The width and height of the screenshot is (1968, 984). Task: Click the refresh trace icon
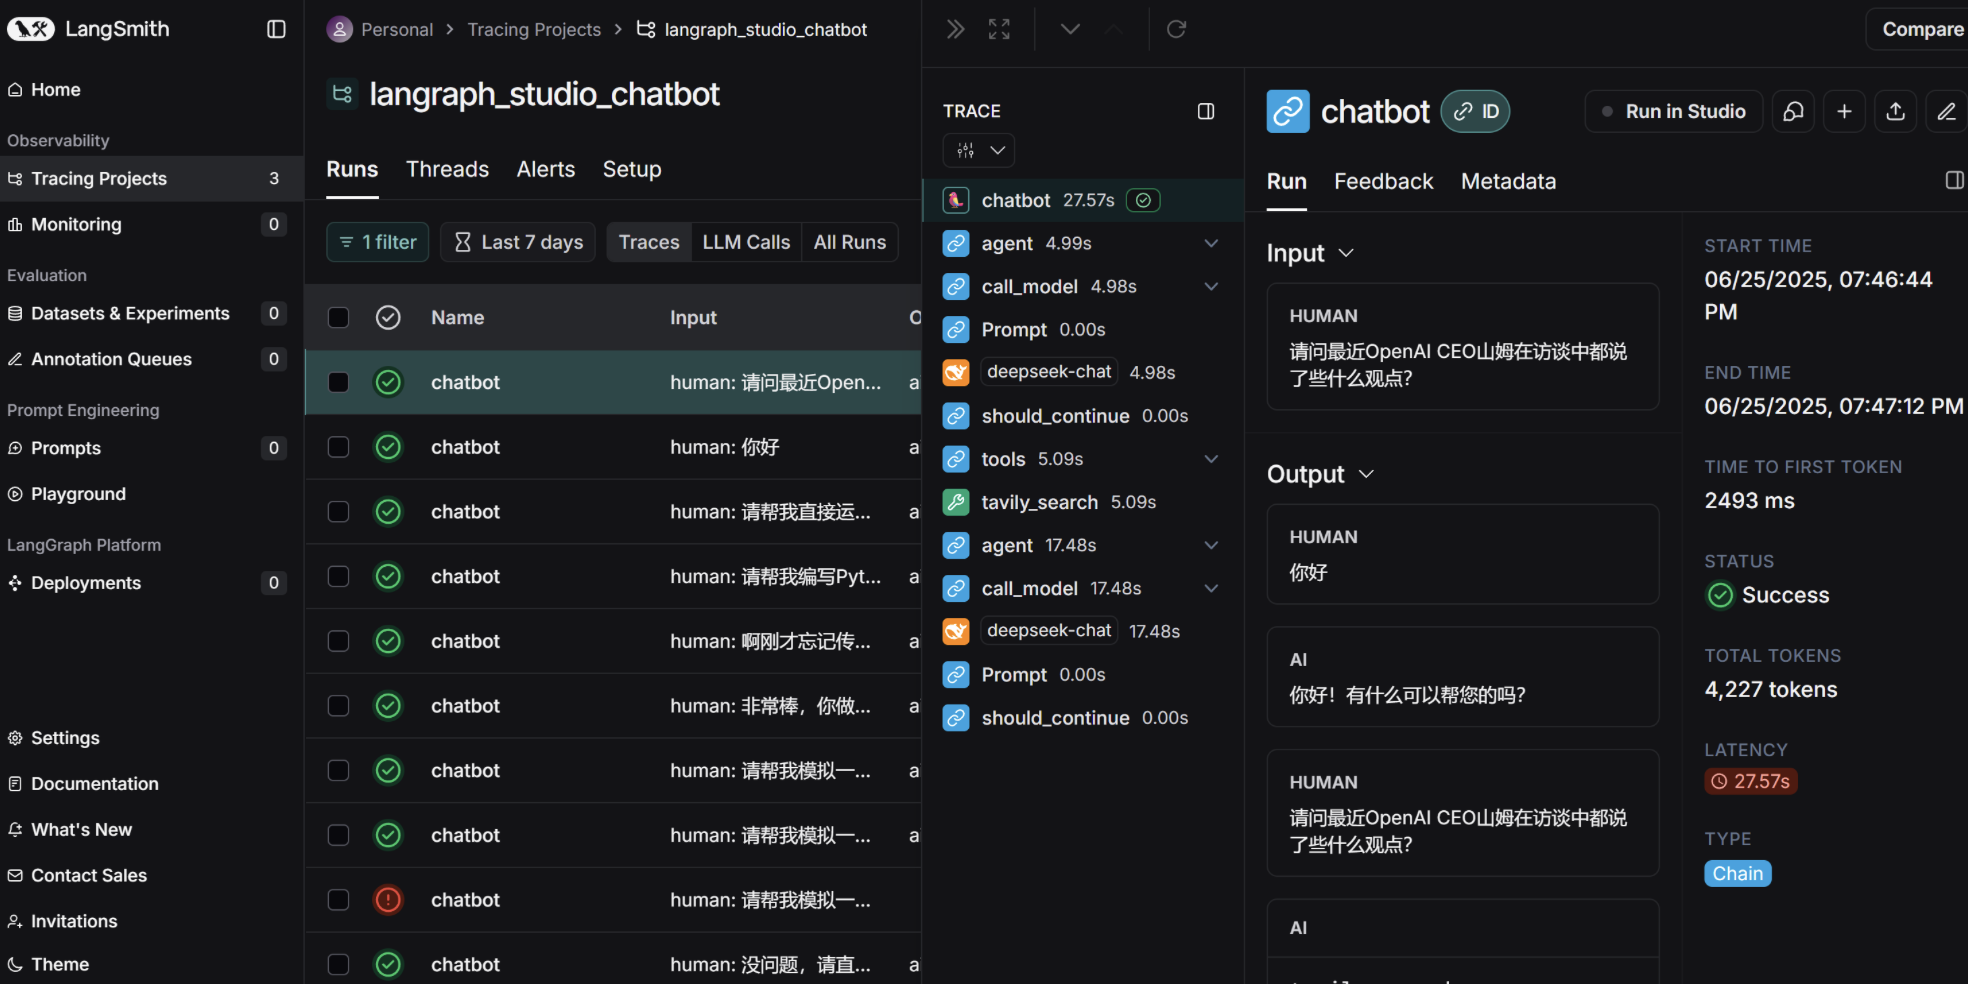pyautogui.click(x=1176, y=29)
